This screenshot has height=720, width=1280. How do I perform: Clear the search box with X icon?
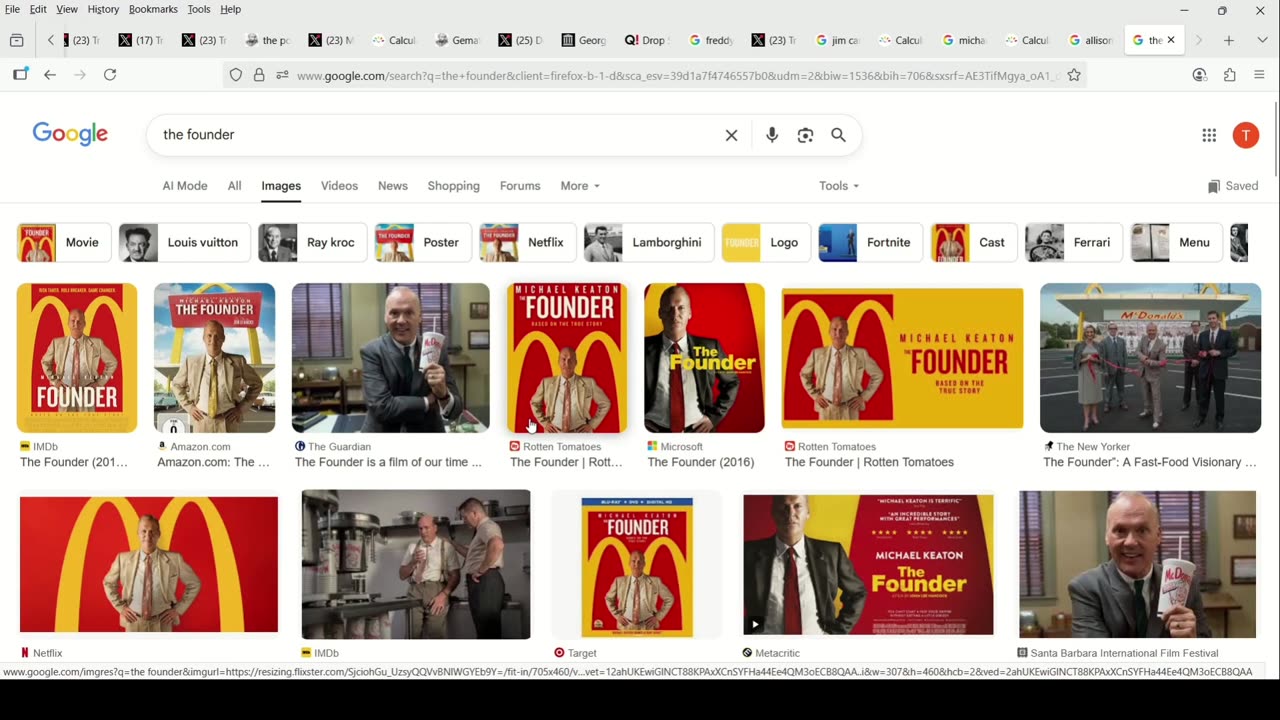coord(731,135)
